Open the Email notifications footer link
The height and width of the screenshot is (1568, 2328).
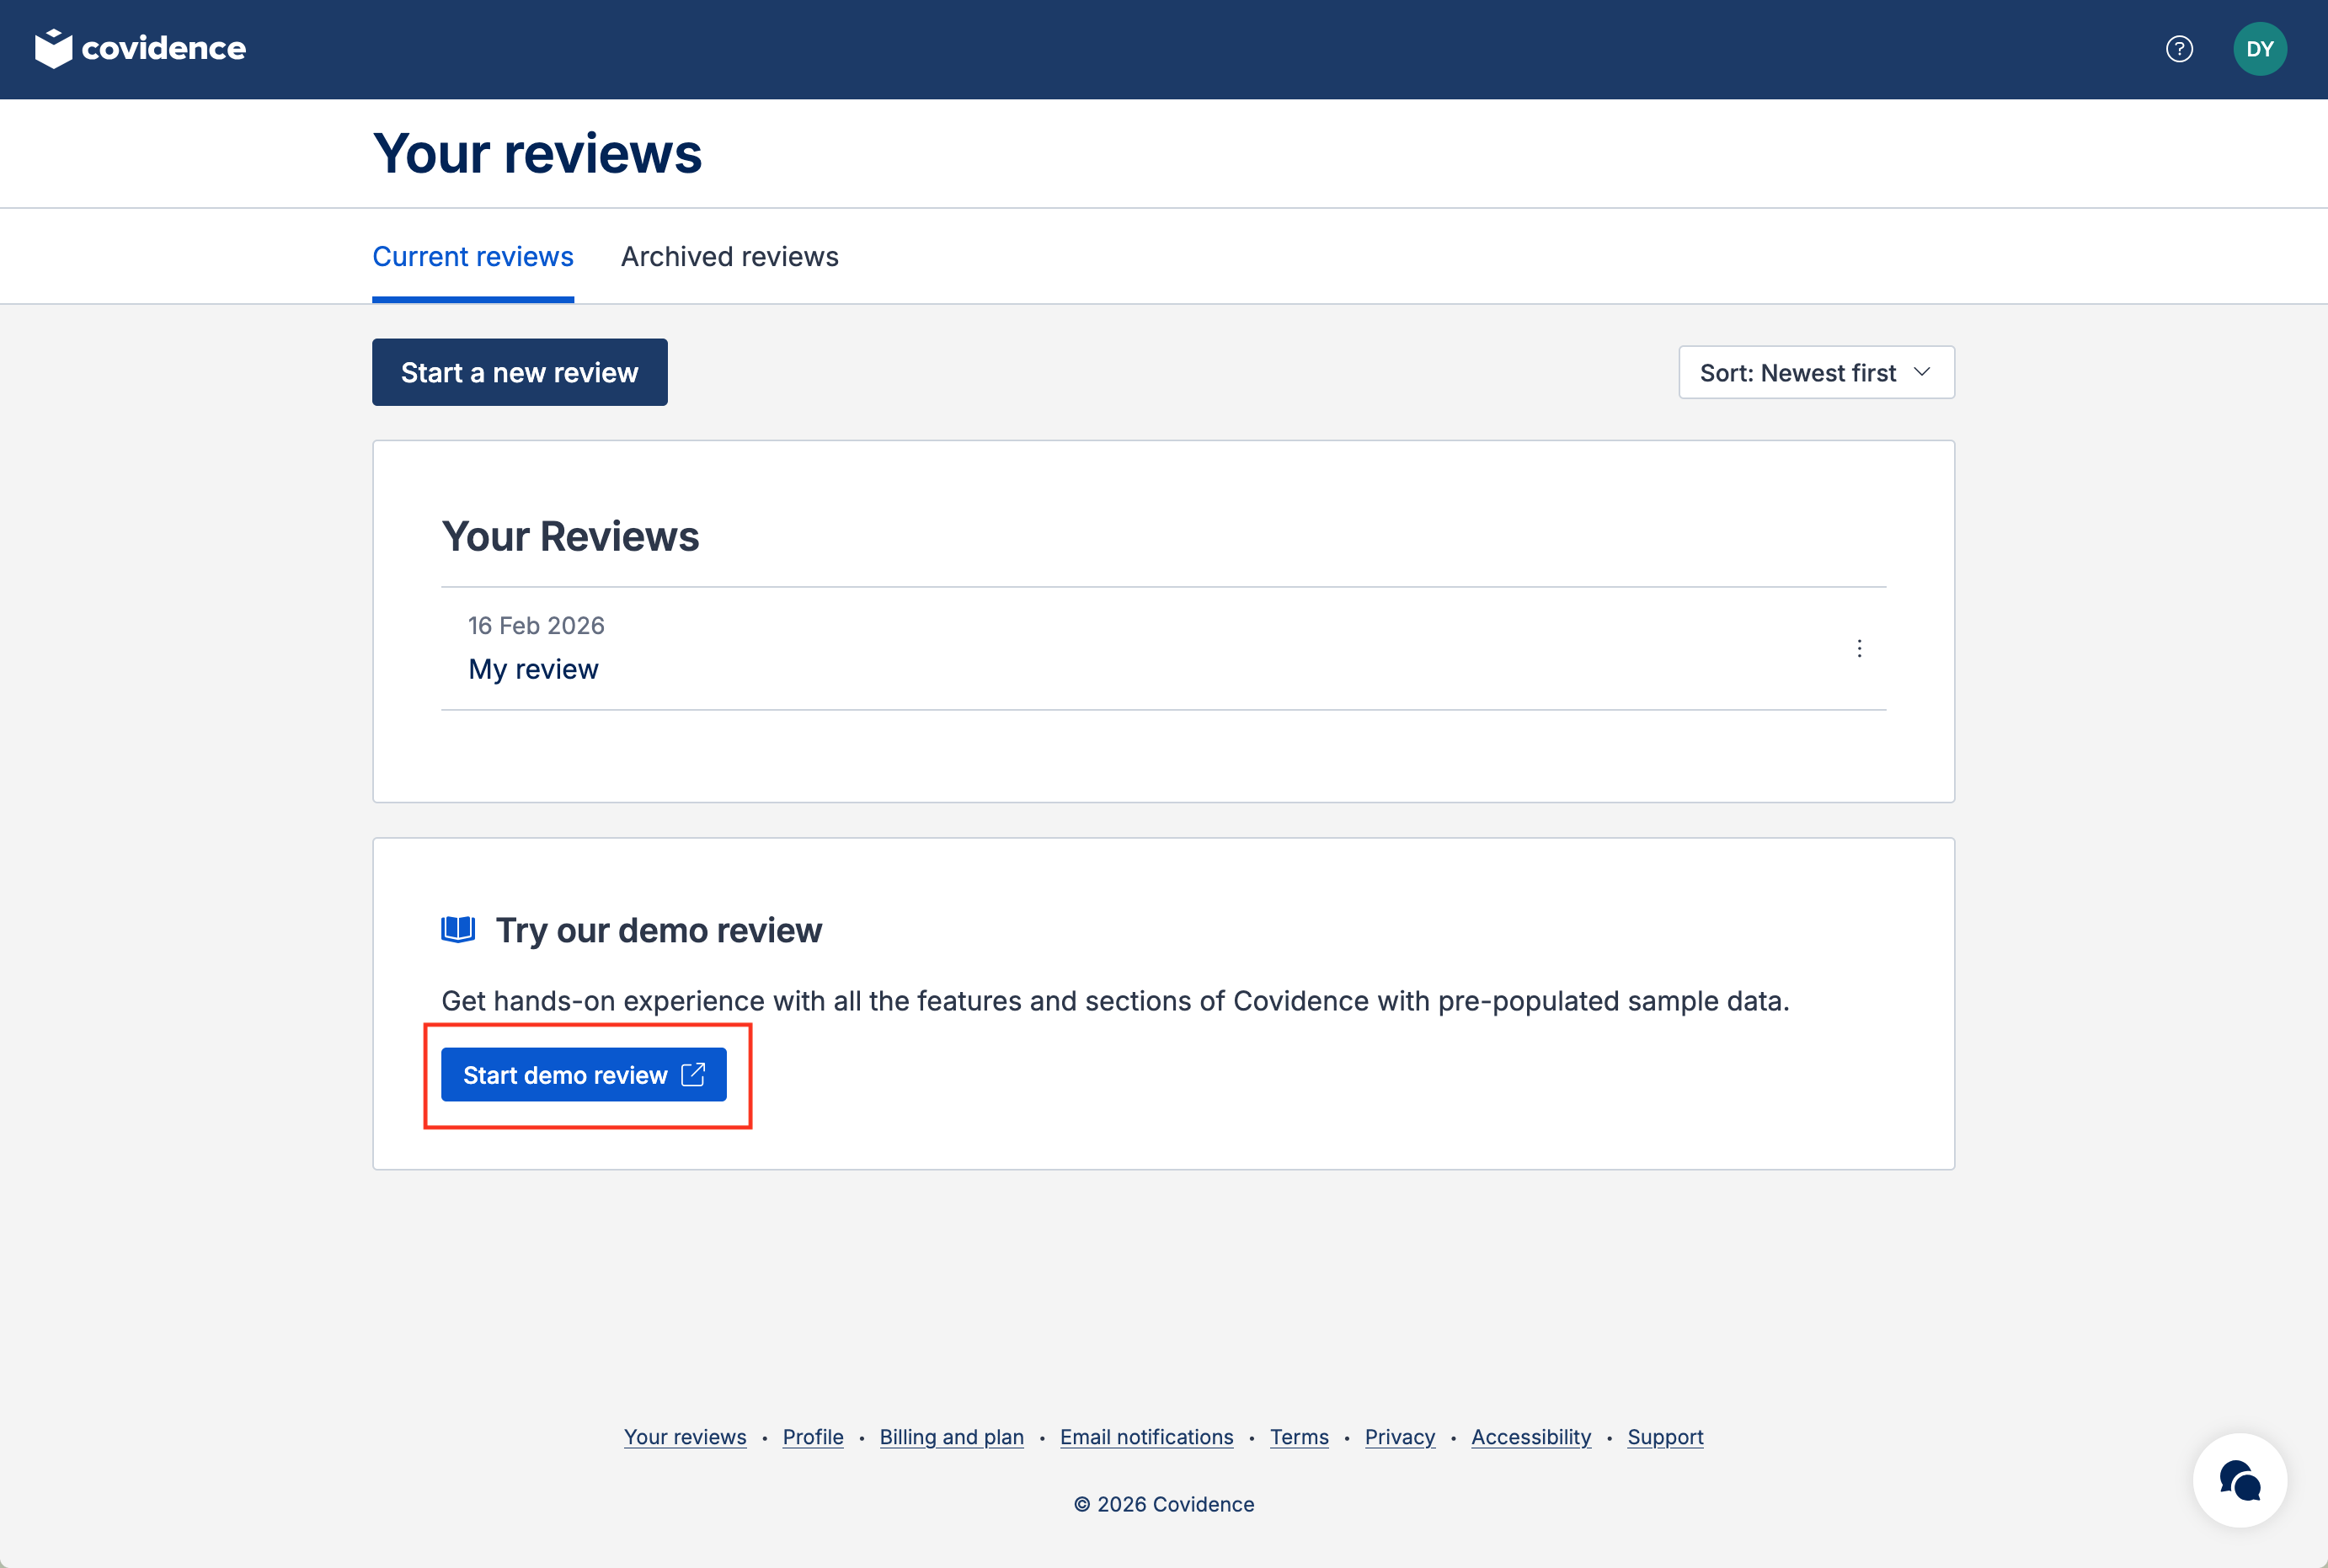(x=1146, y=1437)
